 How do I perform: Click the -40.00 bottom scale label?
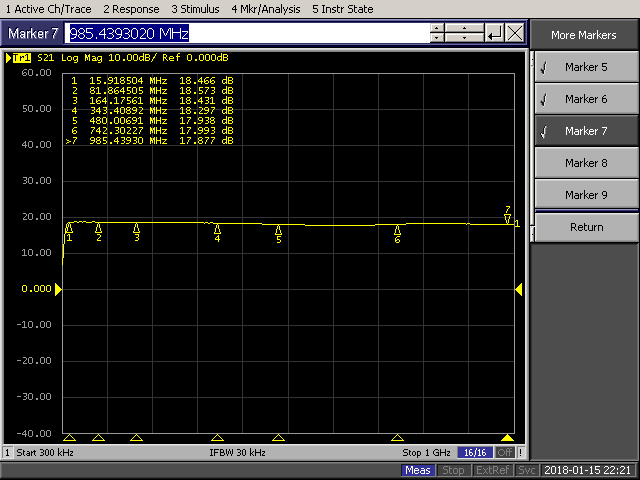point(34,433)
